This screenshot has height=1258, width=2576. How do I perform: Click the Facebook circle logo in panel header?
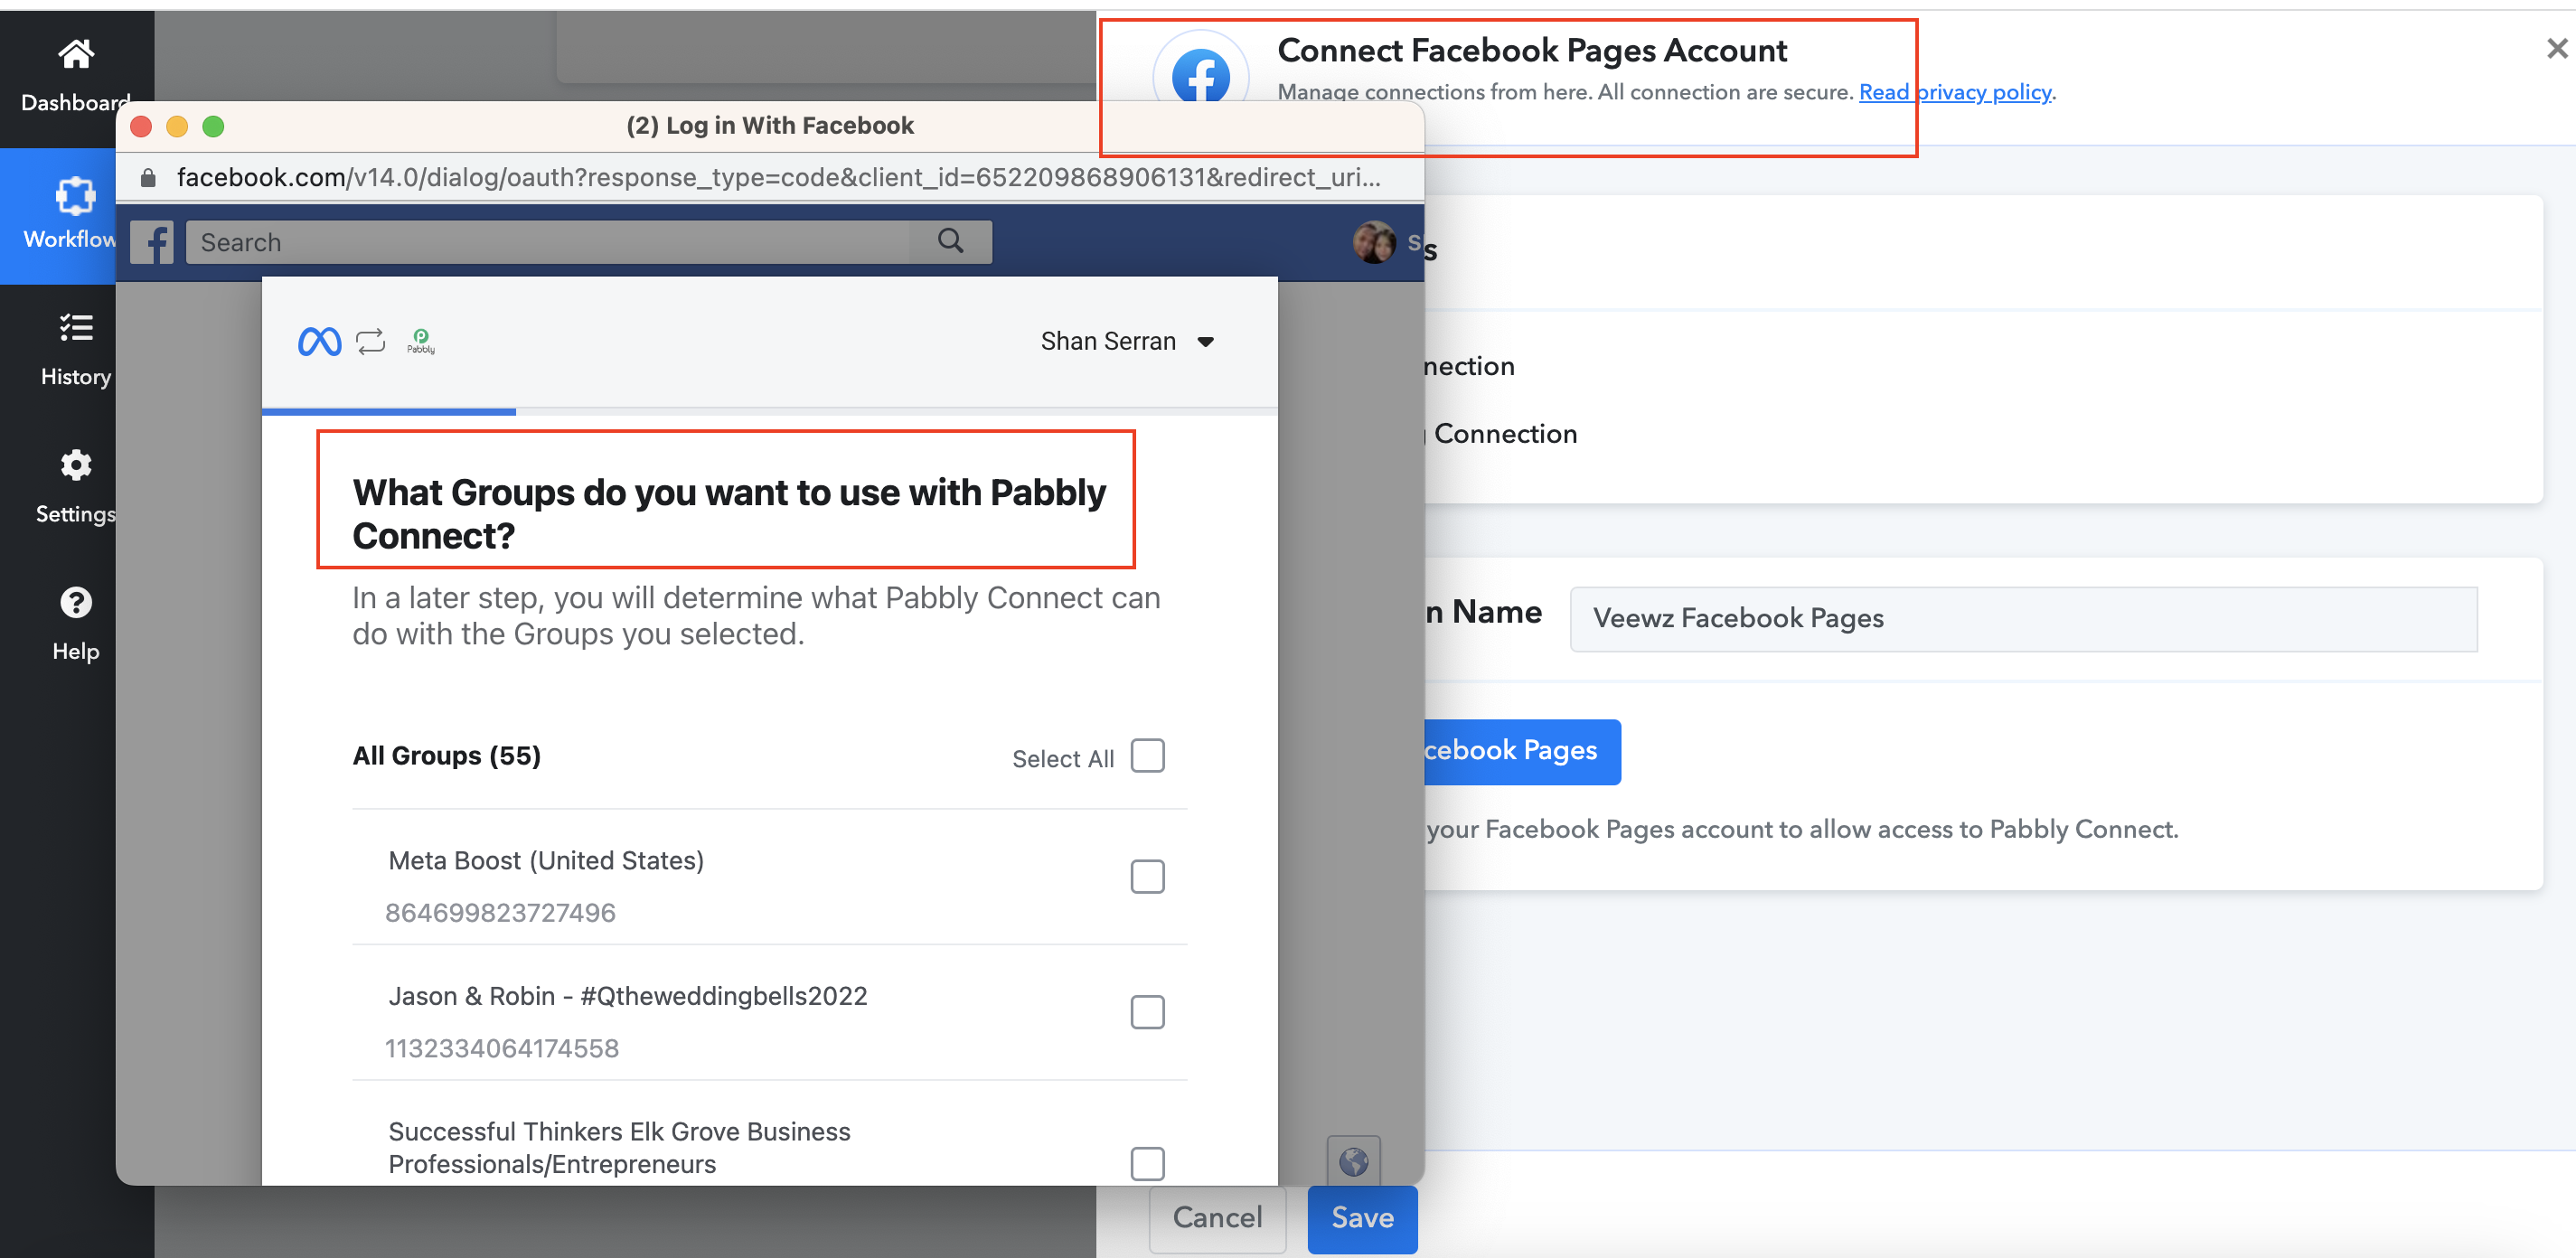pos(1201,75)
